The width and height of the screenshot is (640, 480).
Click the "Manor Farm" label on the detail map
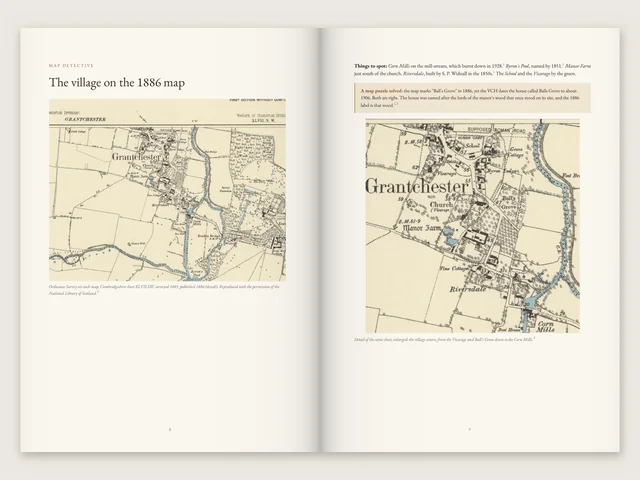[x=422, y=229]
